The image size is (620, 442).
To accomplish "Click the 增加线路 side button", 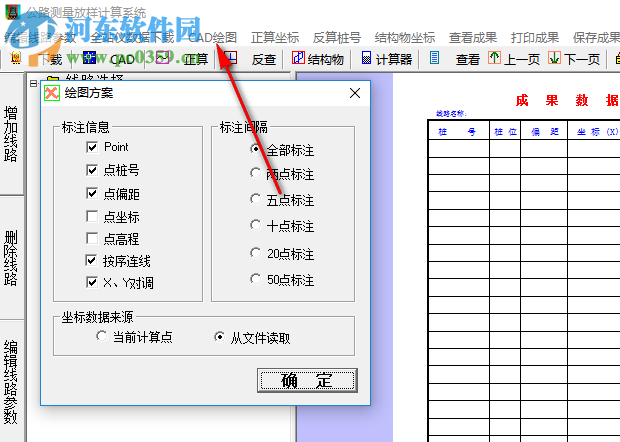I will 11,134.
